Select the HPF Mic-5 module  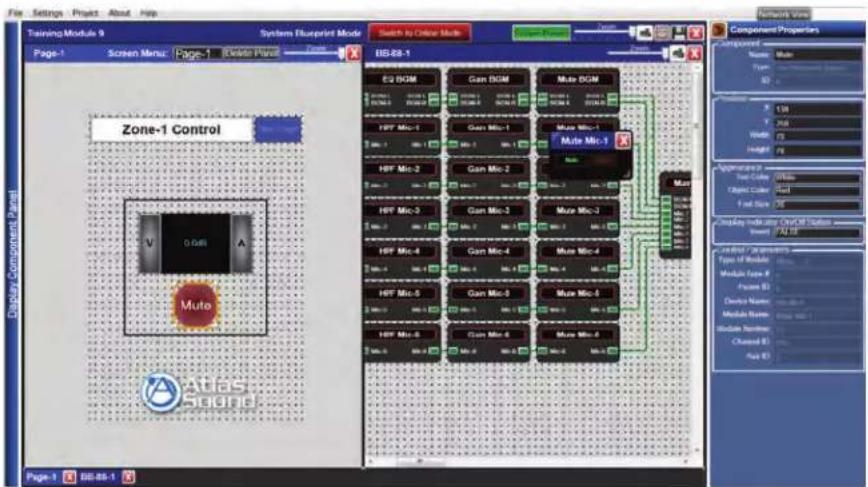click(x=402, y=301)
